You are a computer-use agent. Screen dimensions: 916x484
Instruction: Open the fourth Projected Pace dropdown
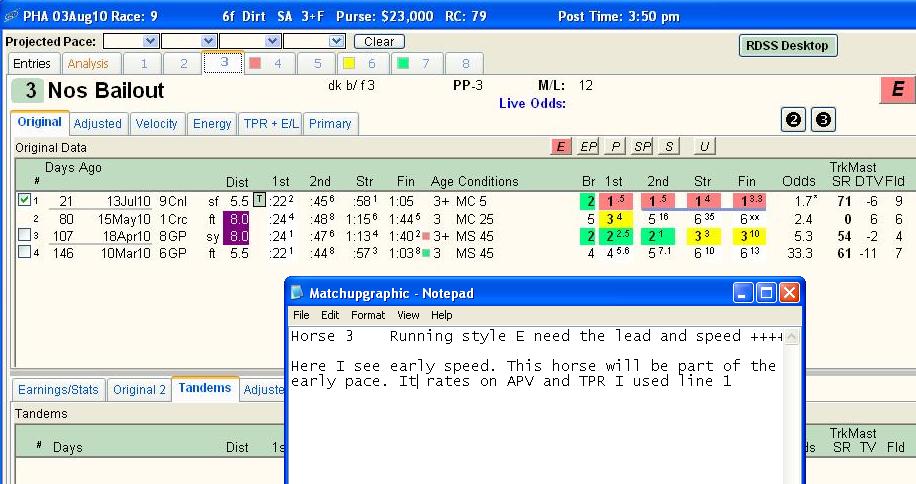click(336, 41)
